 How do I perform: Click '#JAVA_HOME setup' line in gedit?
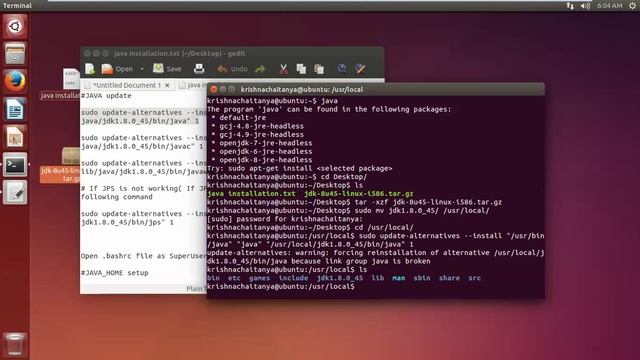(115, 273)
